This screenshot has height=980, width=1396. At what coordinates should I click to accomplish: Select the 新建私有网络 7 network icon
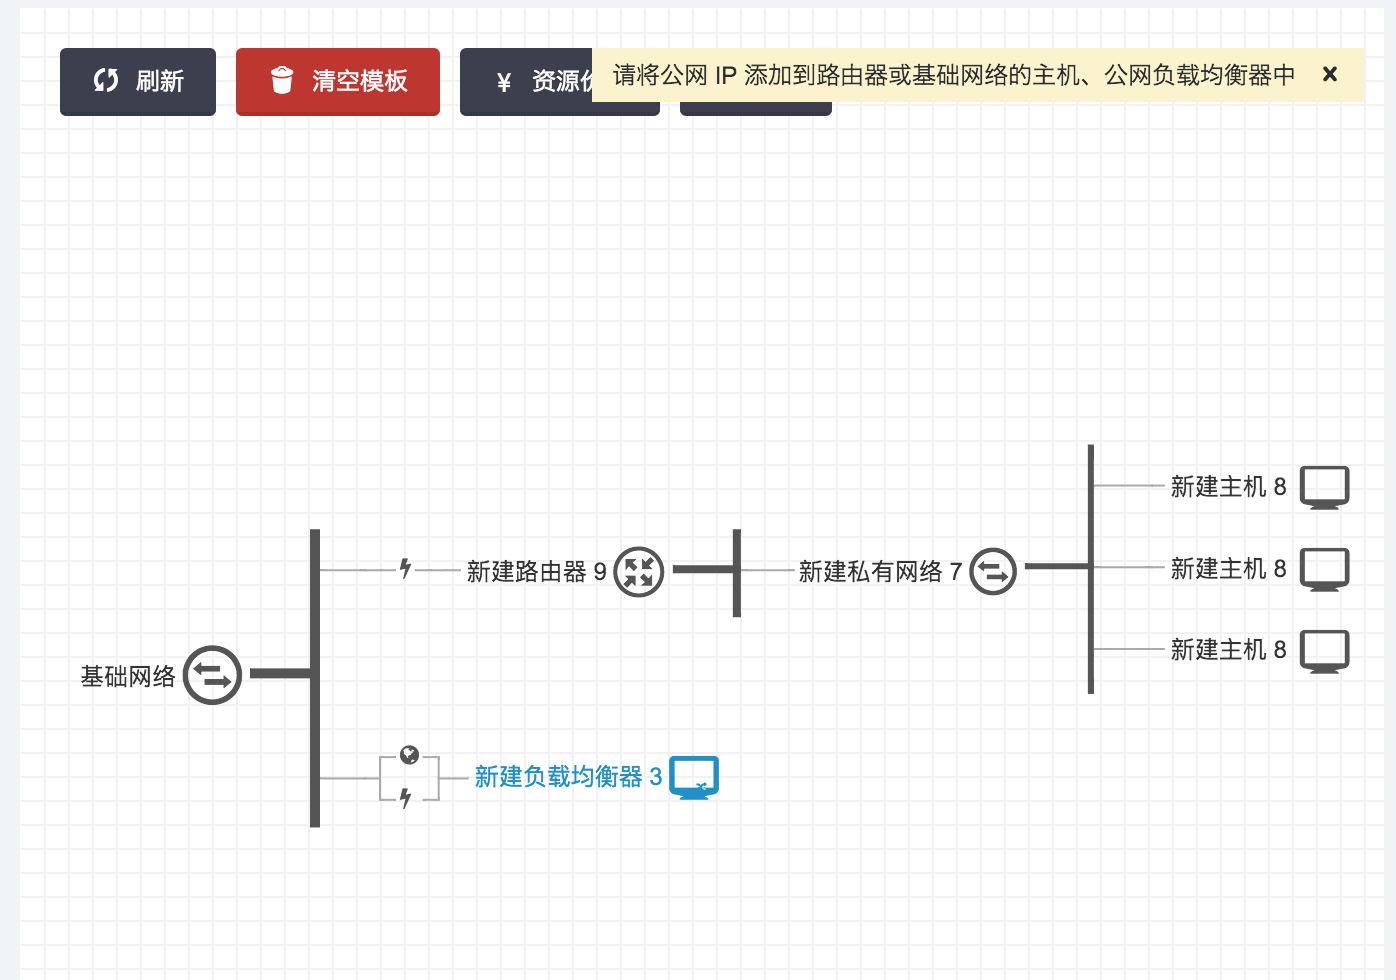[992, 572]
